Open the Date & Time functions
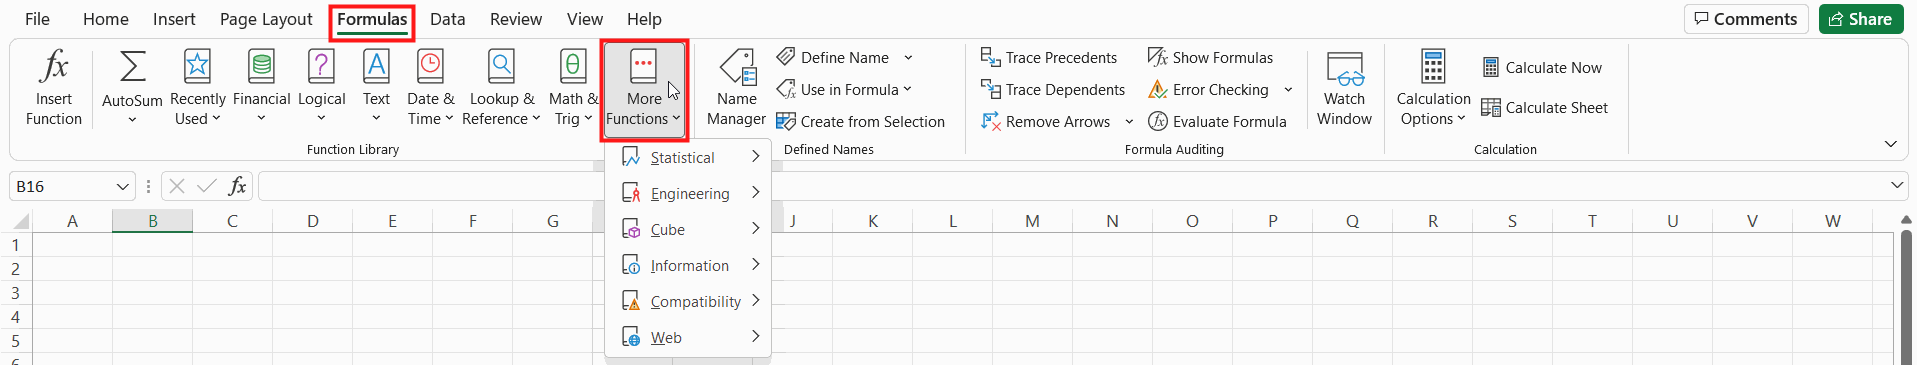The height and width of the screenshot is (365, 1917). click(x=430, y=88)
